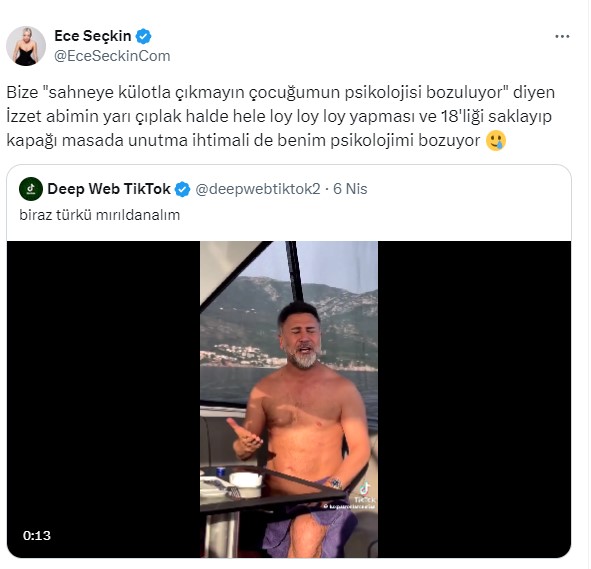591x569 pixels.
Task: Click the white cup on the table
Action: pos(245,480)
